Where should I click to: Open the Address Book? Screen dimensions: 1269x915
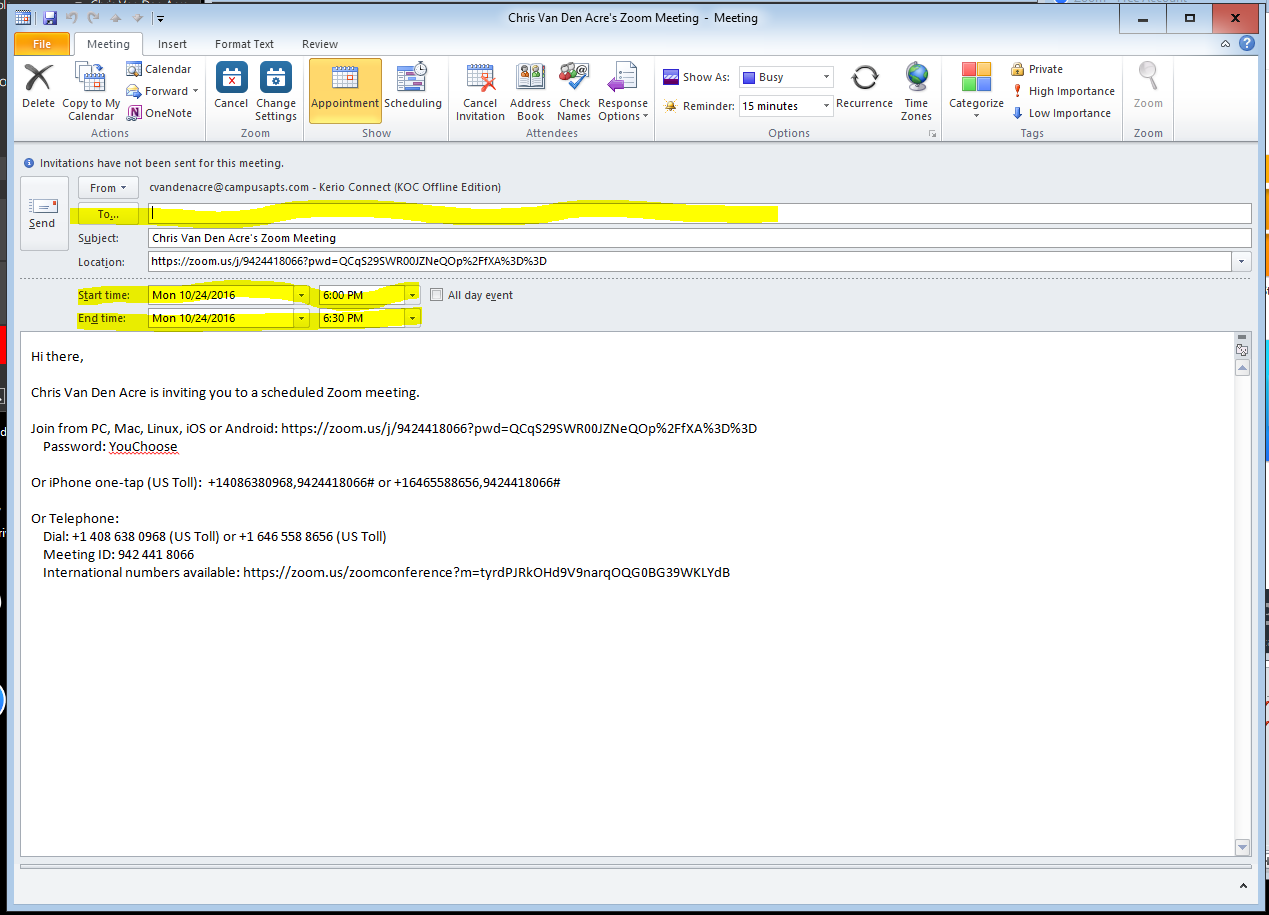(x=530, y=79)
